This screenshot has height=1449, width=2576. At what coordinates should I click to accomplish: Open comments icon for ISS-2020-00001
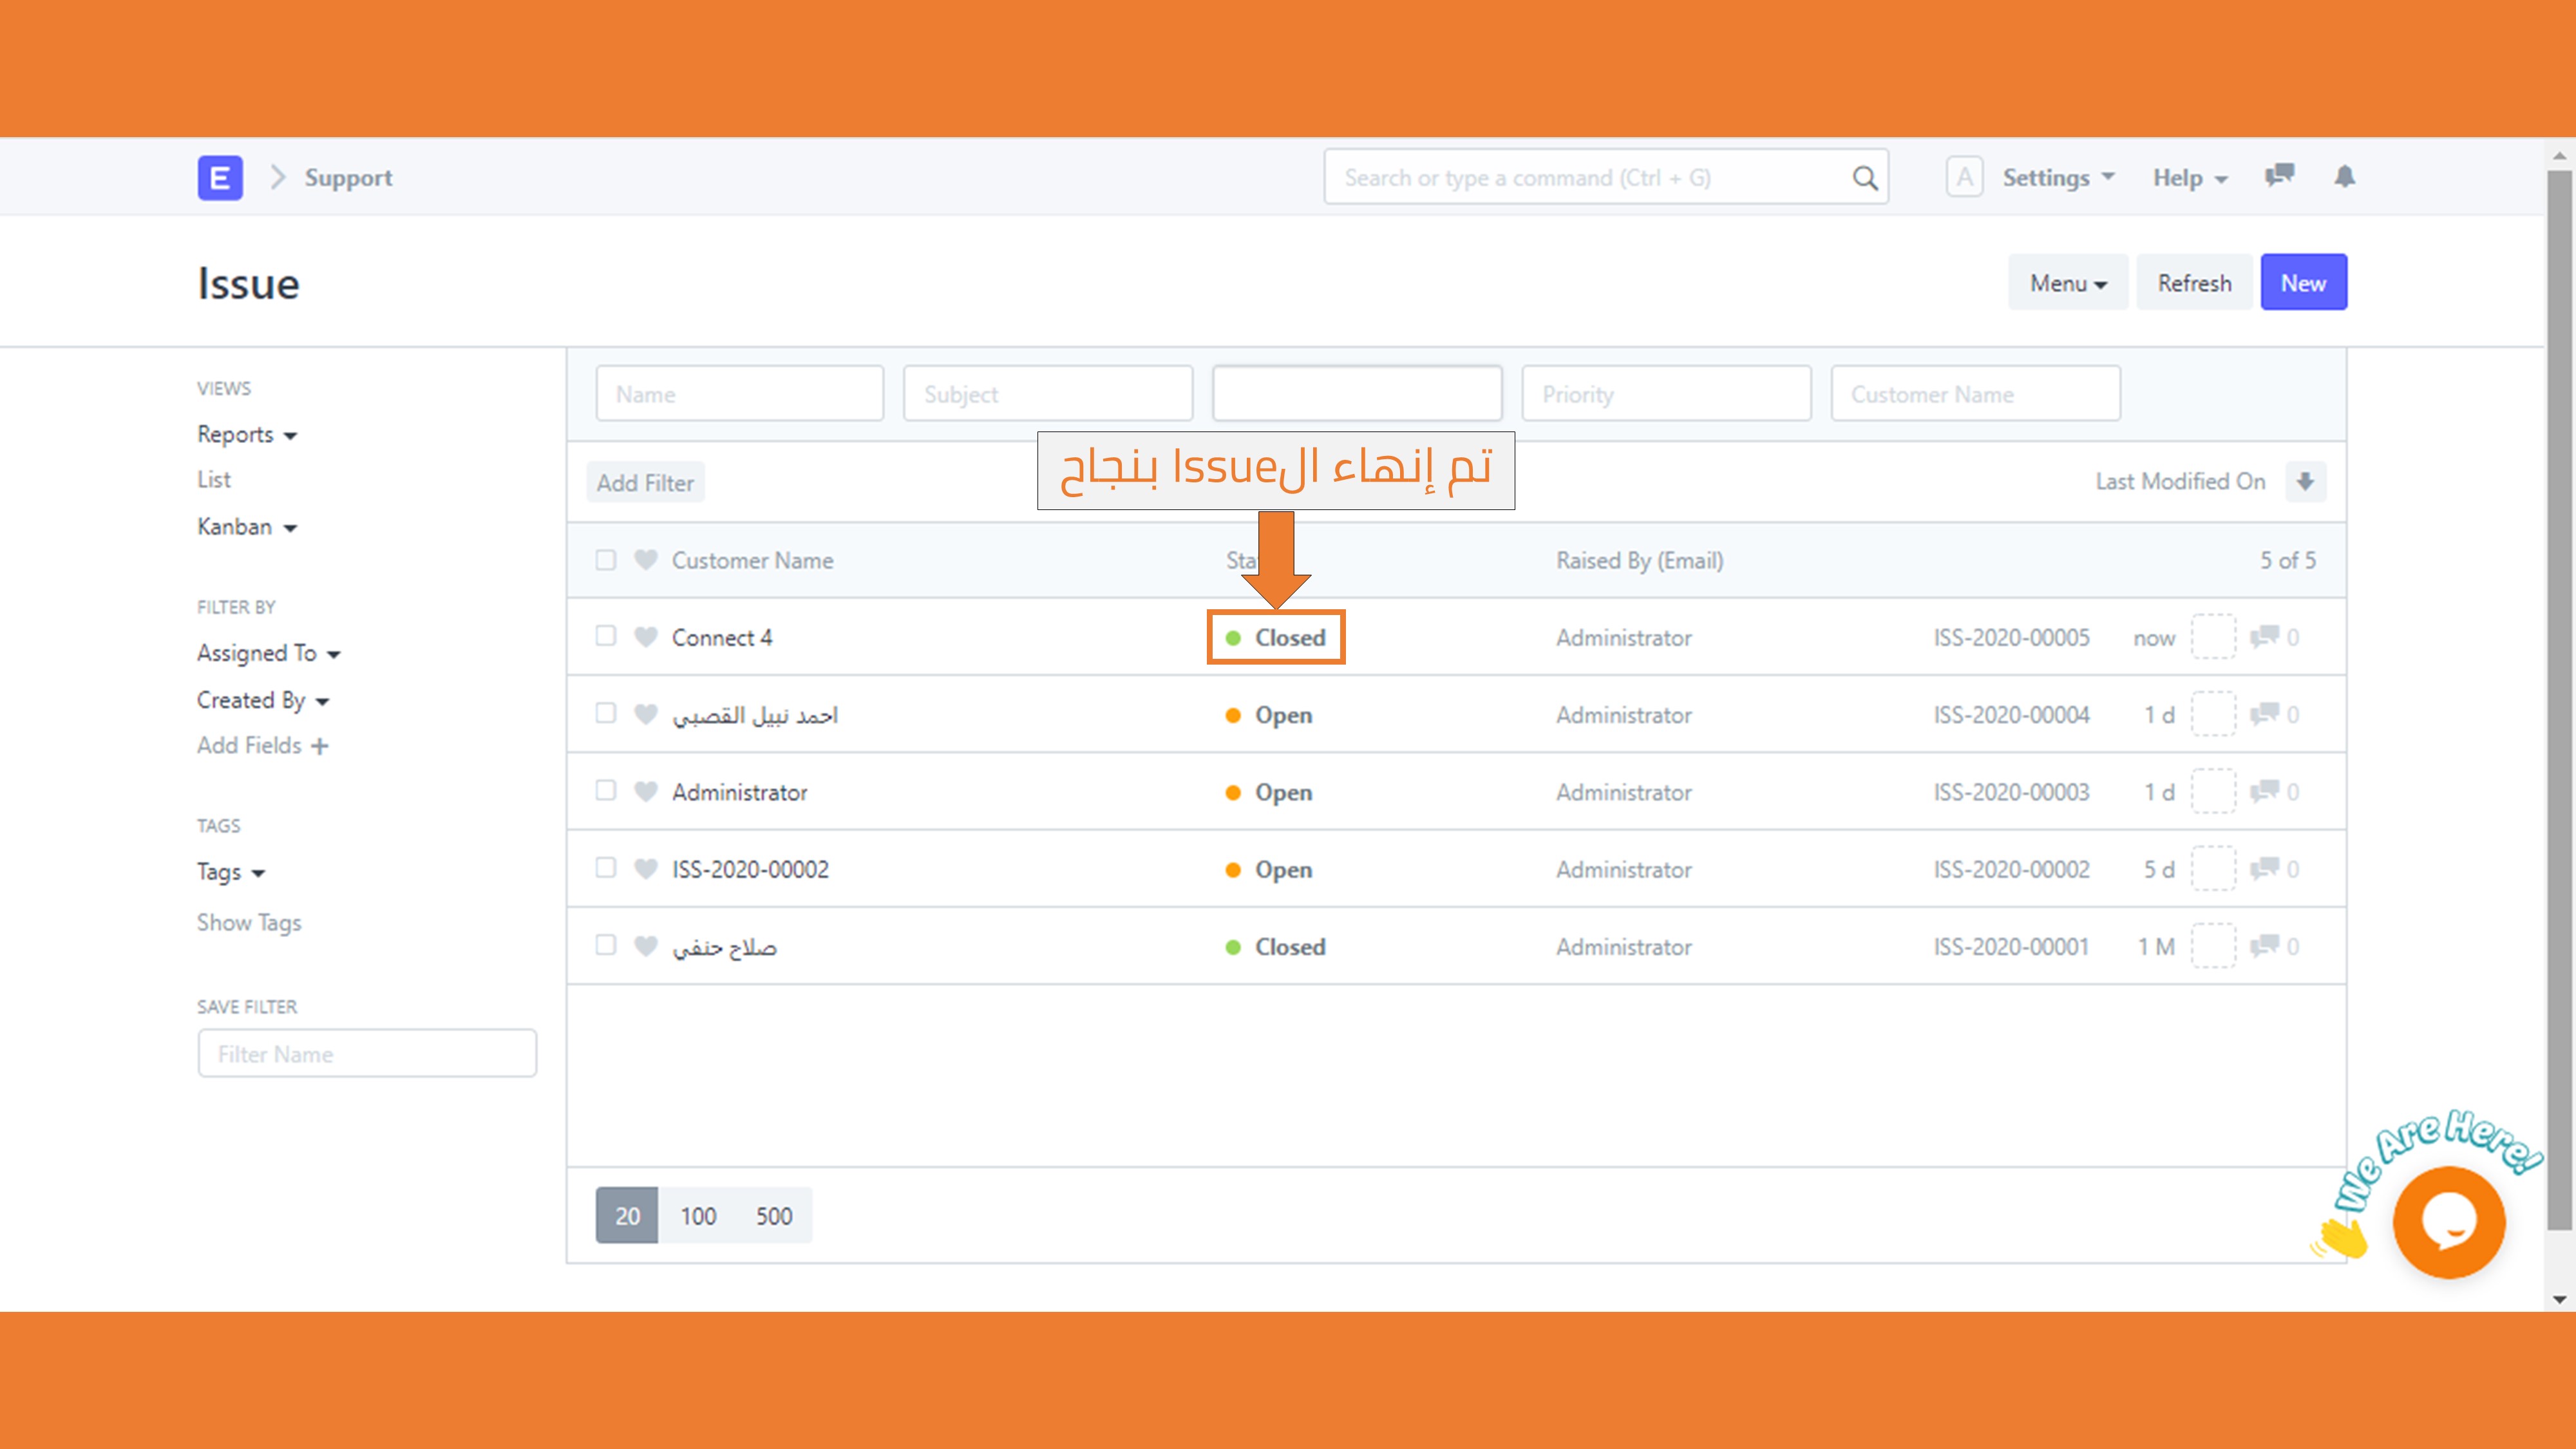(2264, 946)
